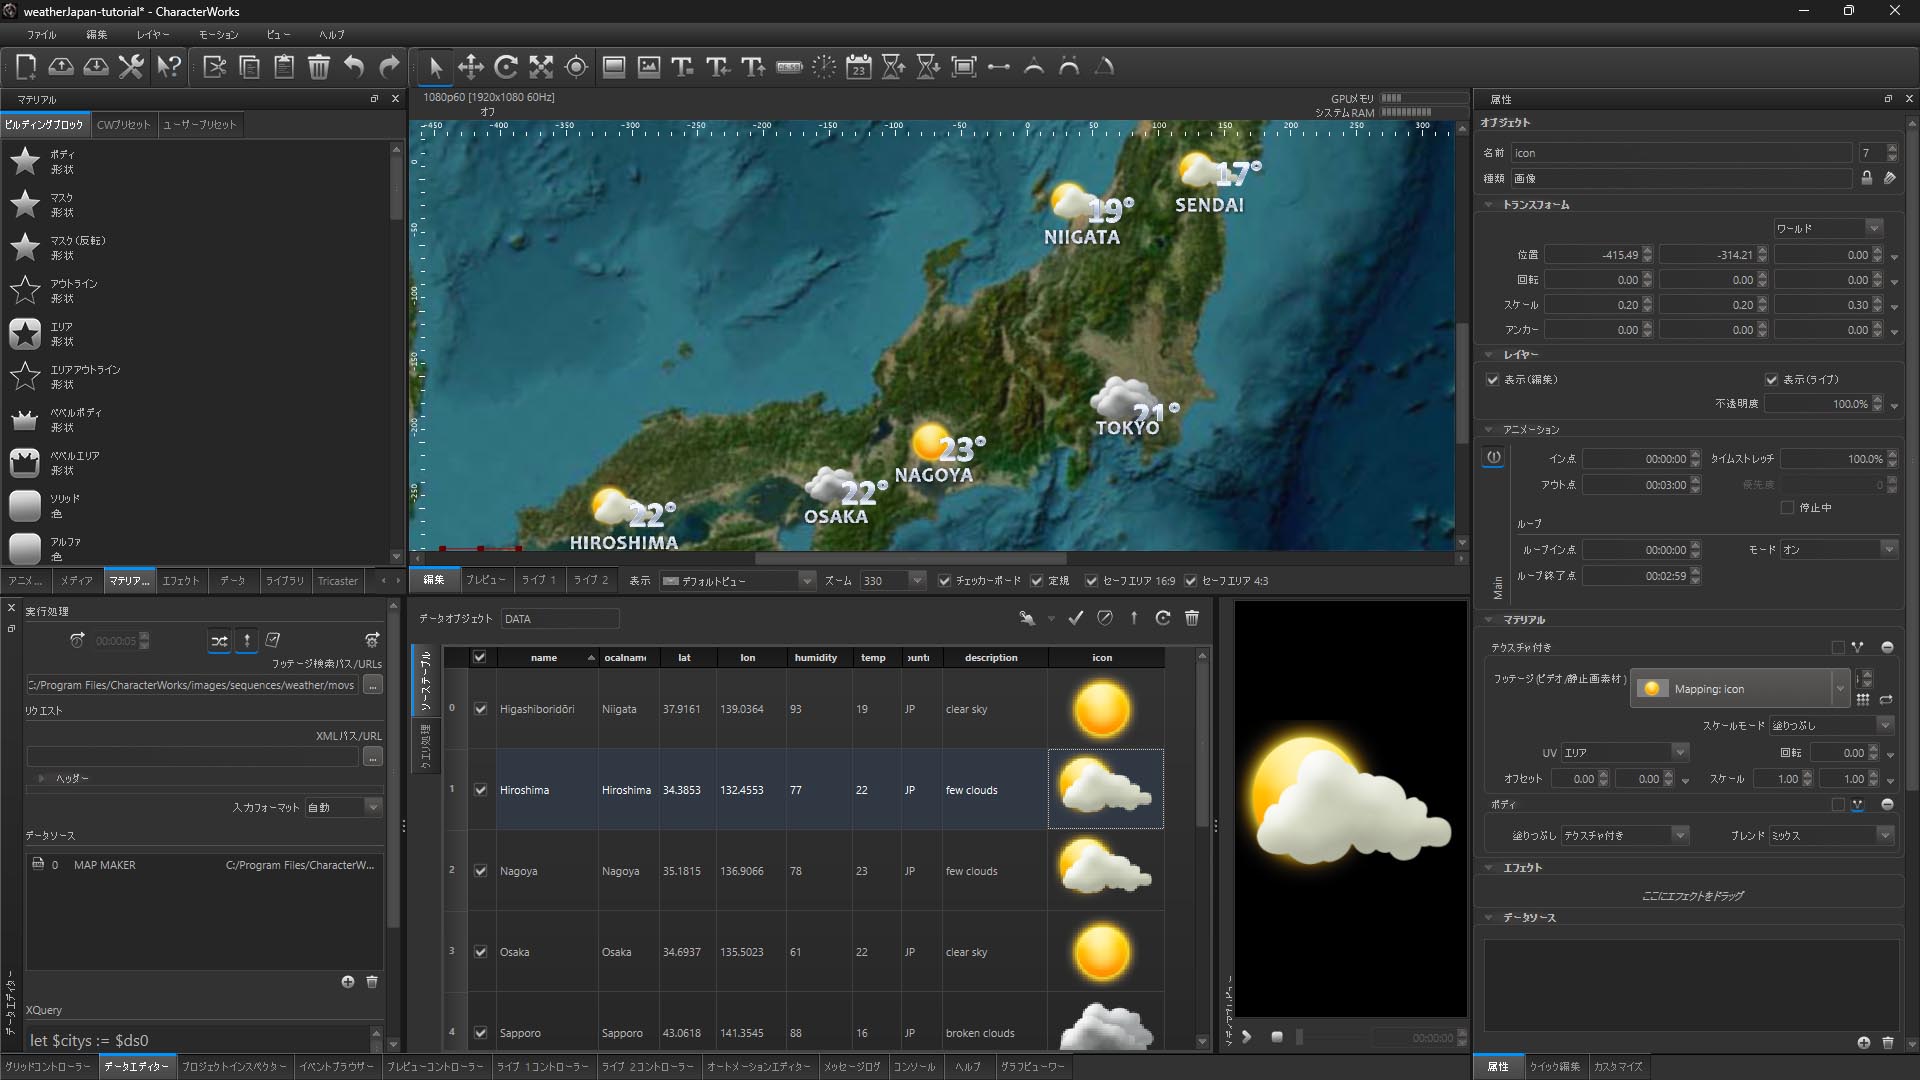Click the wrench settings icon
The width and height of the screenshot is (1920, 1080).
(131, 67)
